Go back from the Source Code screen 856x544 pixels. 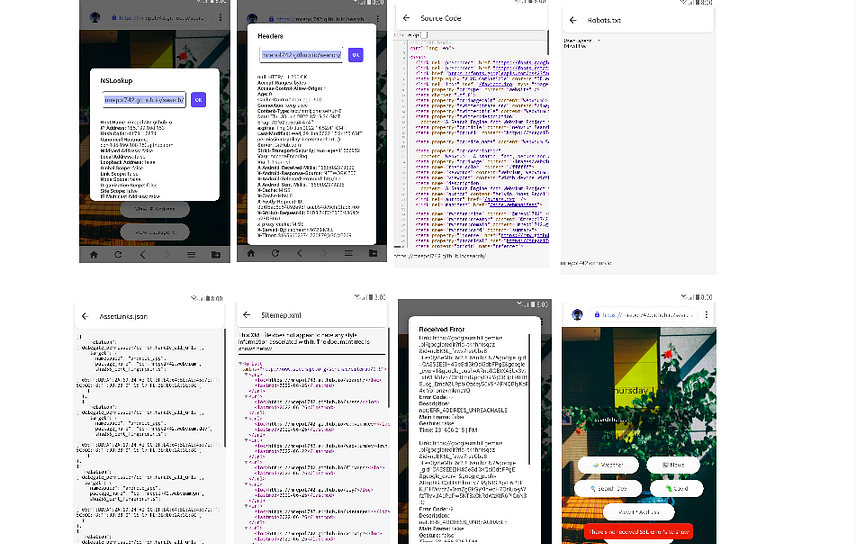tap(406, 18)
